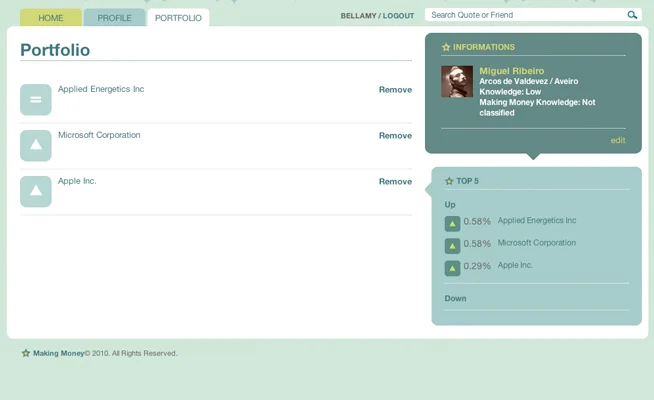Click the Portfolio page heading
Image resolution: width=654 pixels, height=400 pixels.
point(55,50)
